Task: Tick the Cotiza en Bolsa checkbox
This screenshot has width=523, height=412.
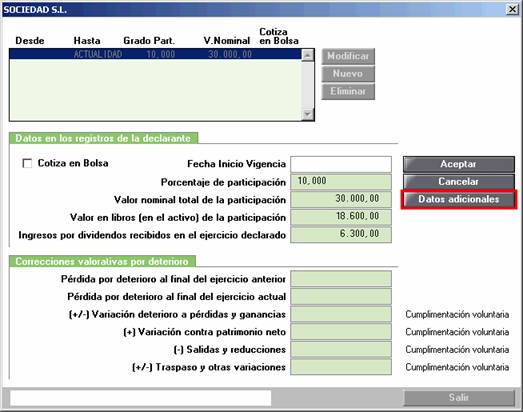Action: (27, 163)
